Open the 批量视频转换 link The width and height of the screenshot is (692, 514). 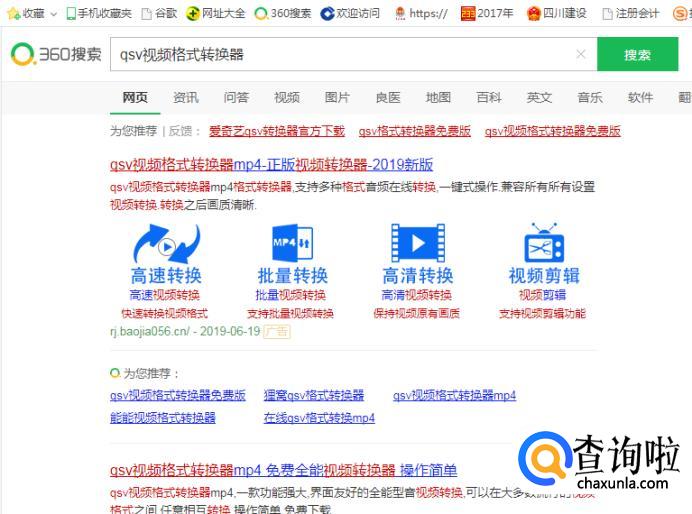tap(290, 295)
